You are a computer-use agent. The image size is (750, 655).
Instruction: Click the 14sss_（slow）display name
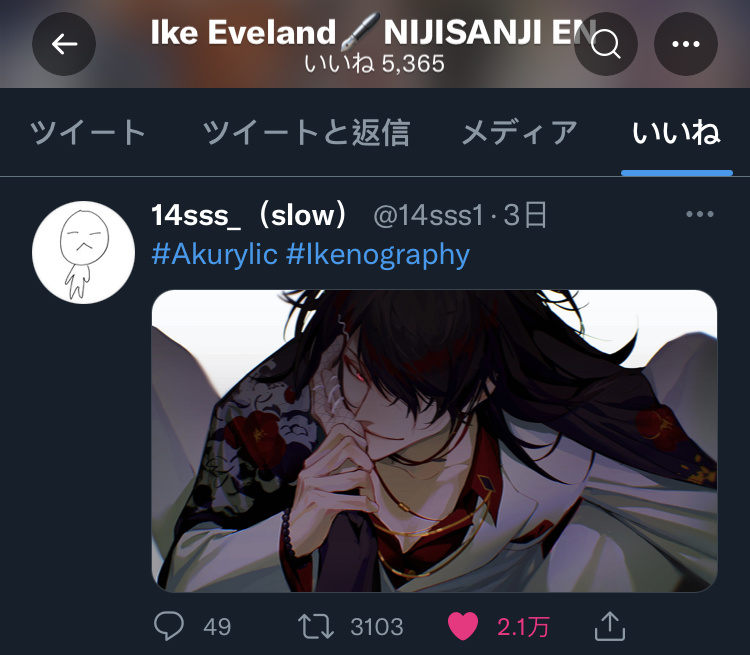[250, 215]
